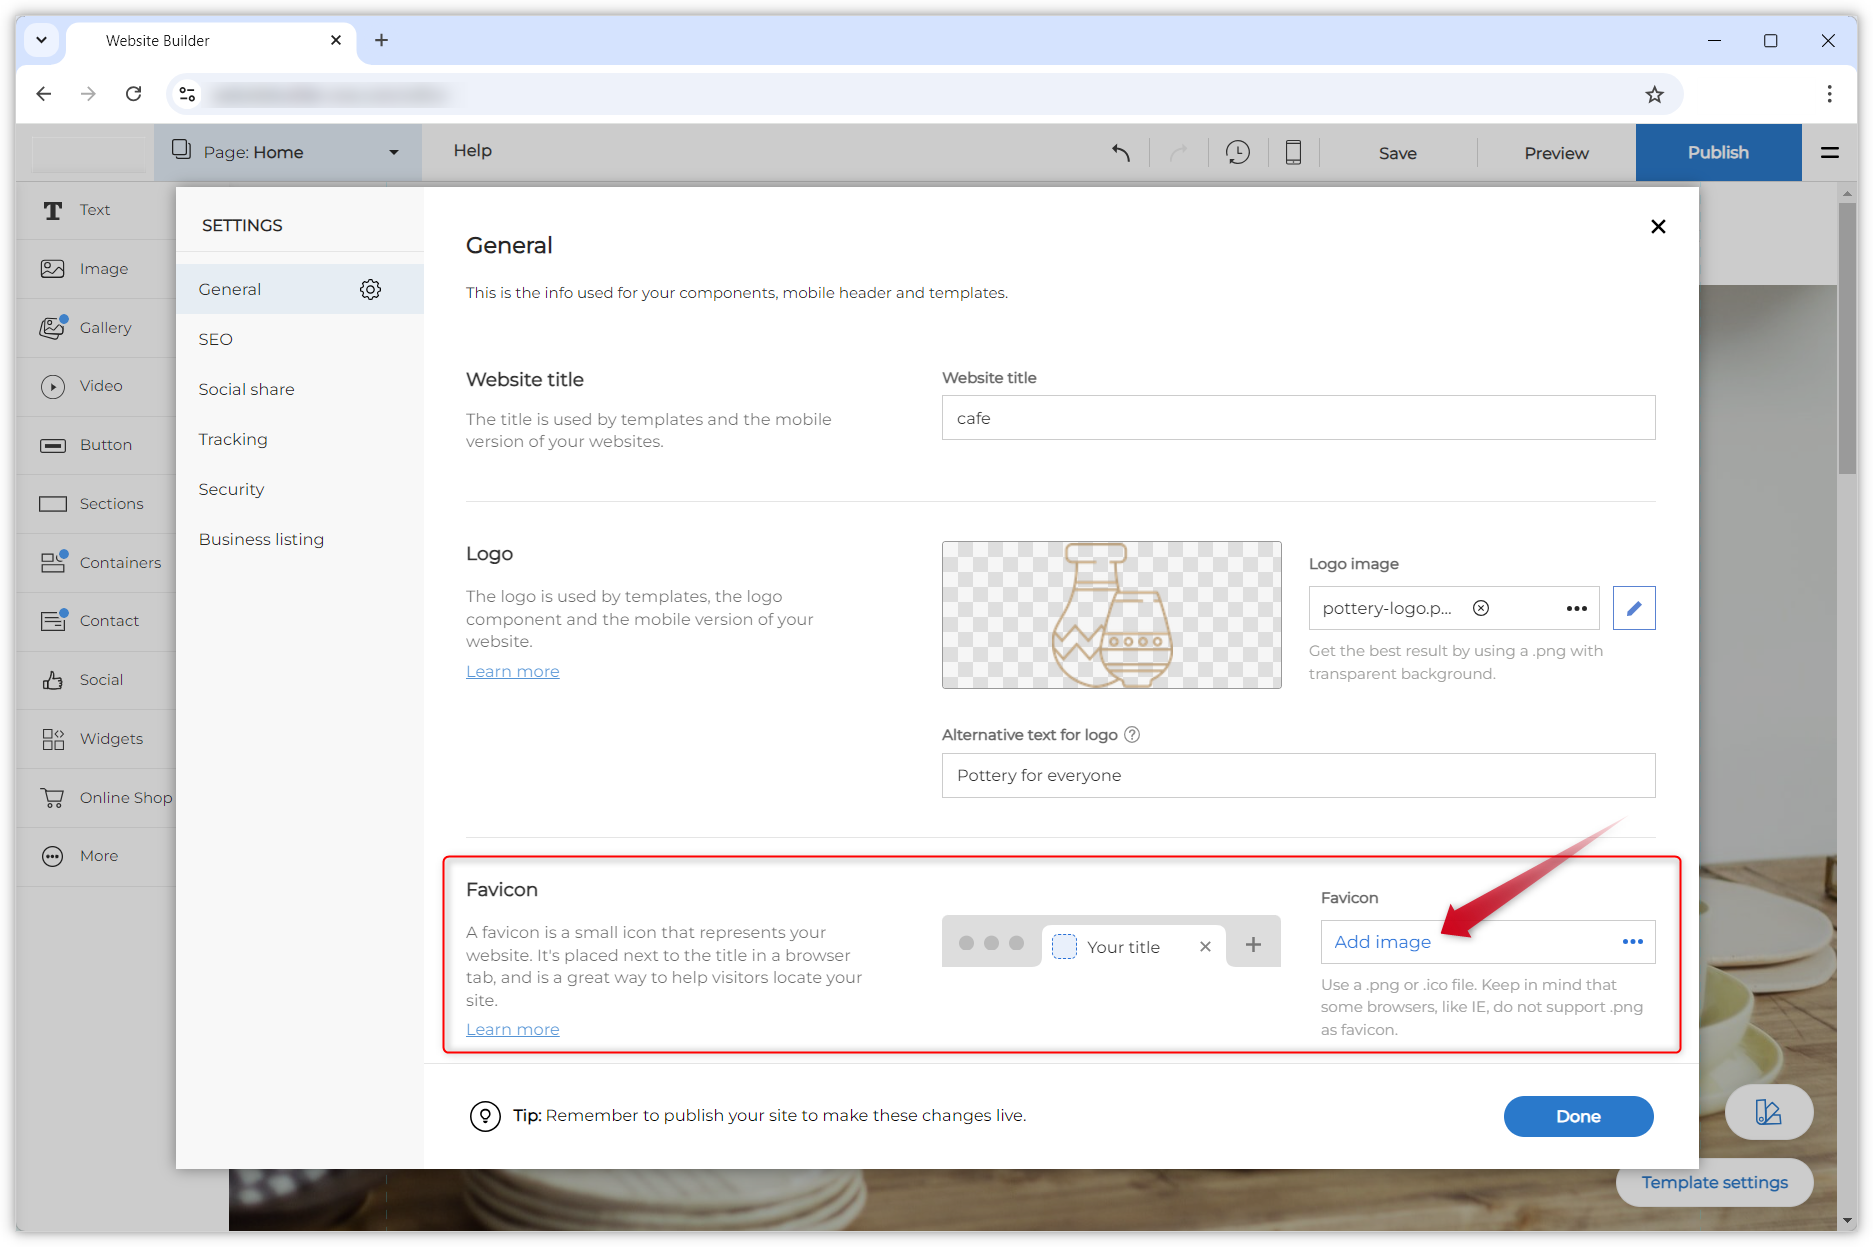Open the hamburger menu next to Publish

tap(1829, 153)
